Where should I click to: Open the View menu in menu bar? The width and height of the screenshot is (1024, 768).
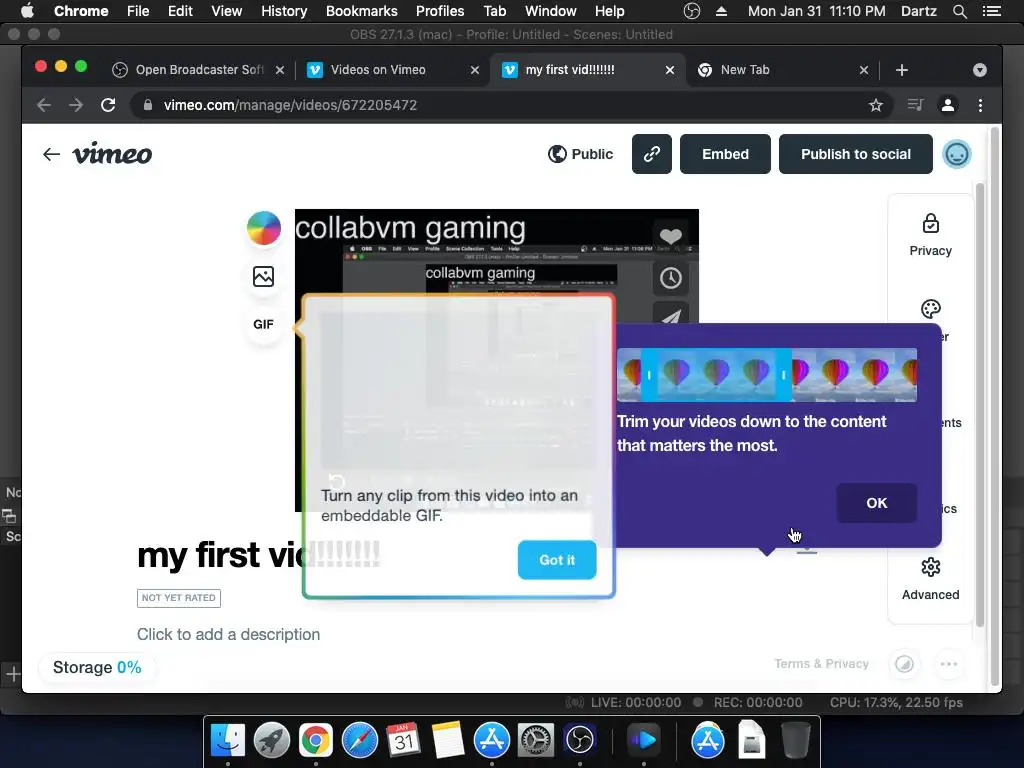[226, 11]
